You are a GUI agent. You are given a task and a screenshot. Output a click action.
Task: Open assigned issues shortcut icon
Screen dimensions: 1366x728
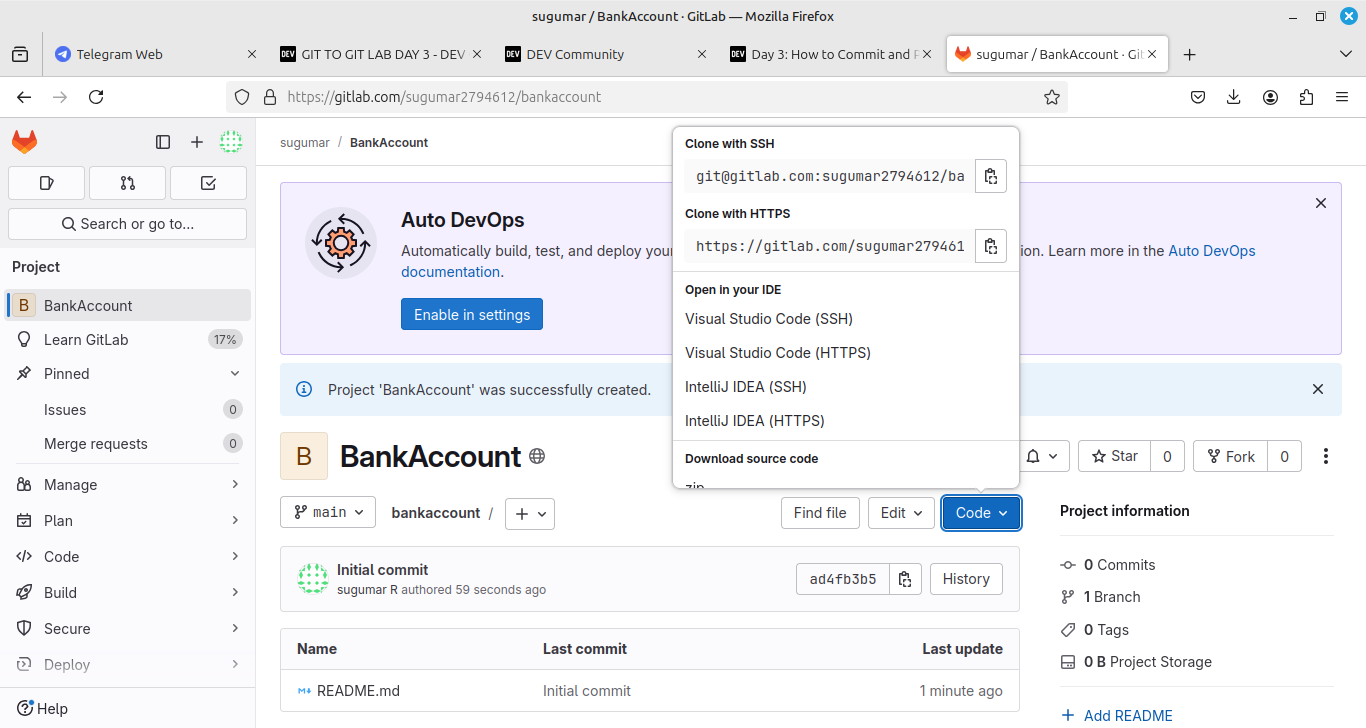point(46,183)
